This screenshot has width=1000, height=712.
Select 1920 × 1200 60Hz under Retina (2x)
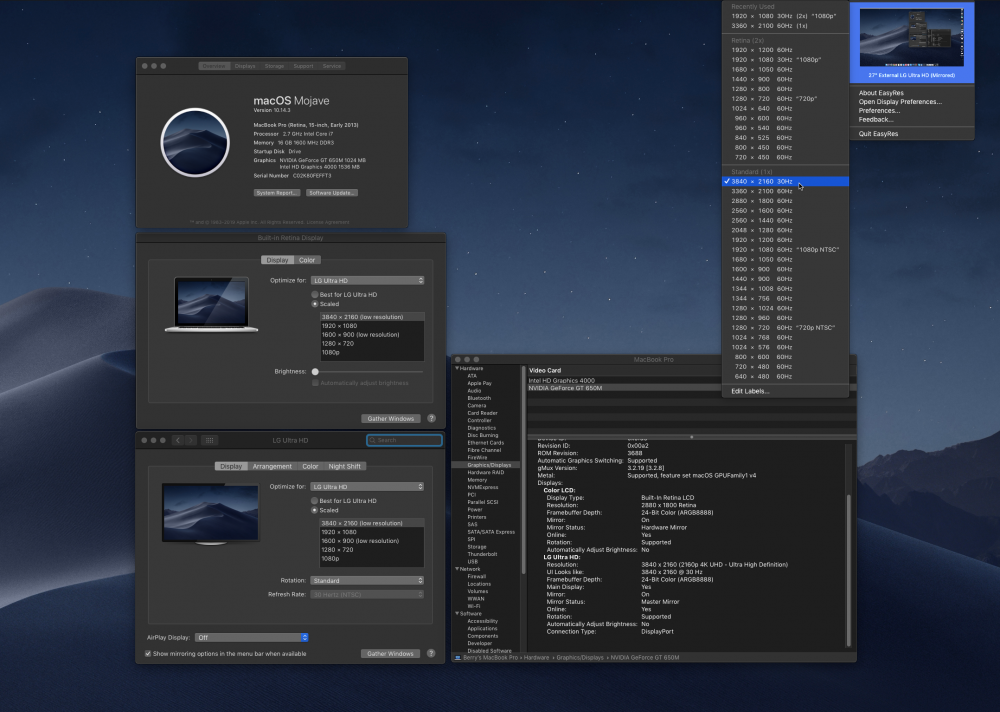pyautogui.click(x=785, y=50)
